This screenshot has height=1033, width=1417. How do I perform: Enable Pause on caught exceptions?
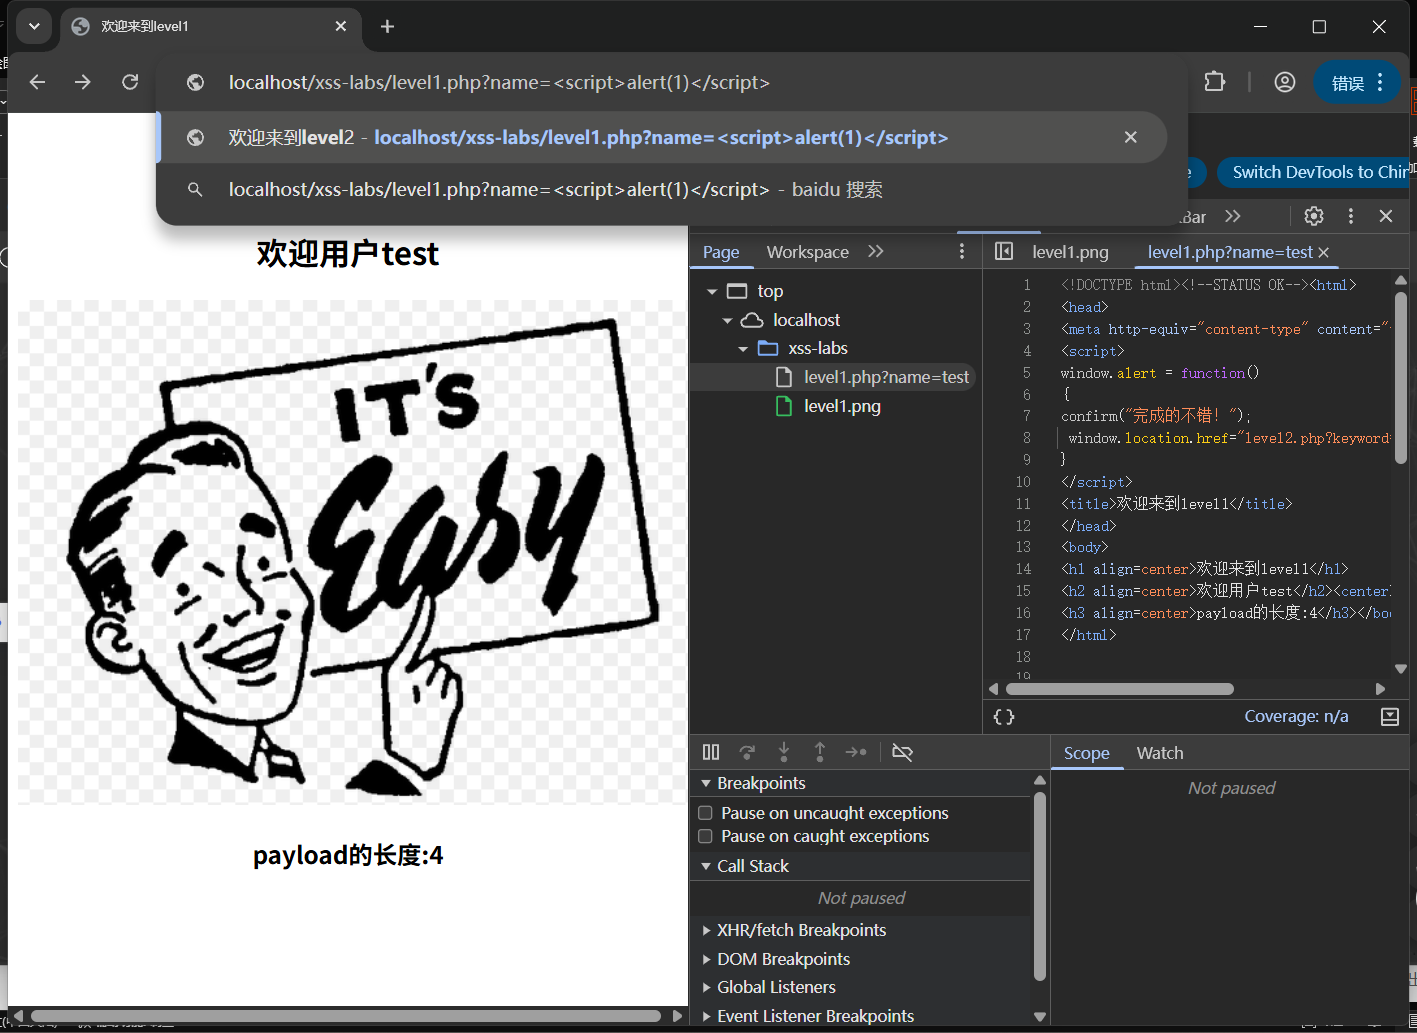click(705, 836)
